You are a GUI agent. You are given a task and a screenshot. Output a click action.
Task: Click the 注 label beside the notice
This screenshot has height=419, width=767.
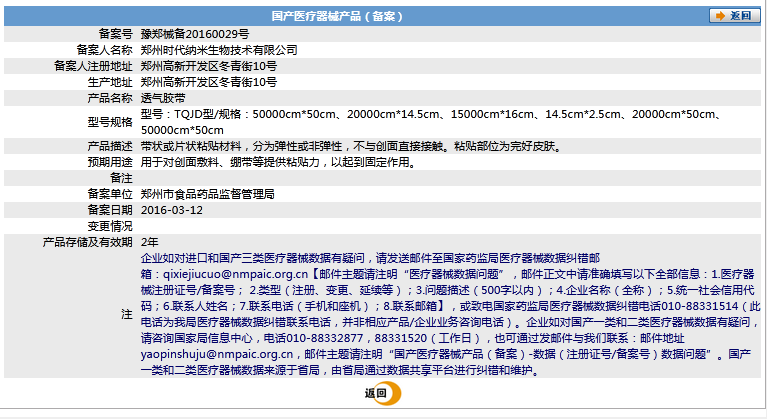pos(127,314)
